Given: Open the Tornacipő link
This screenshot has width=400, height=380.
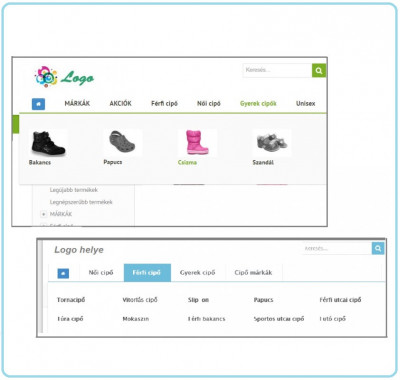Looking at the screenshot, I should [x=71, y=300].
